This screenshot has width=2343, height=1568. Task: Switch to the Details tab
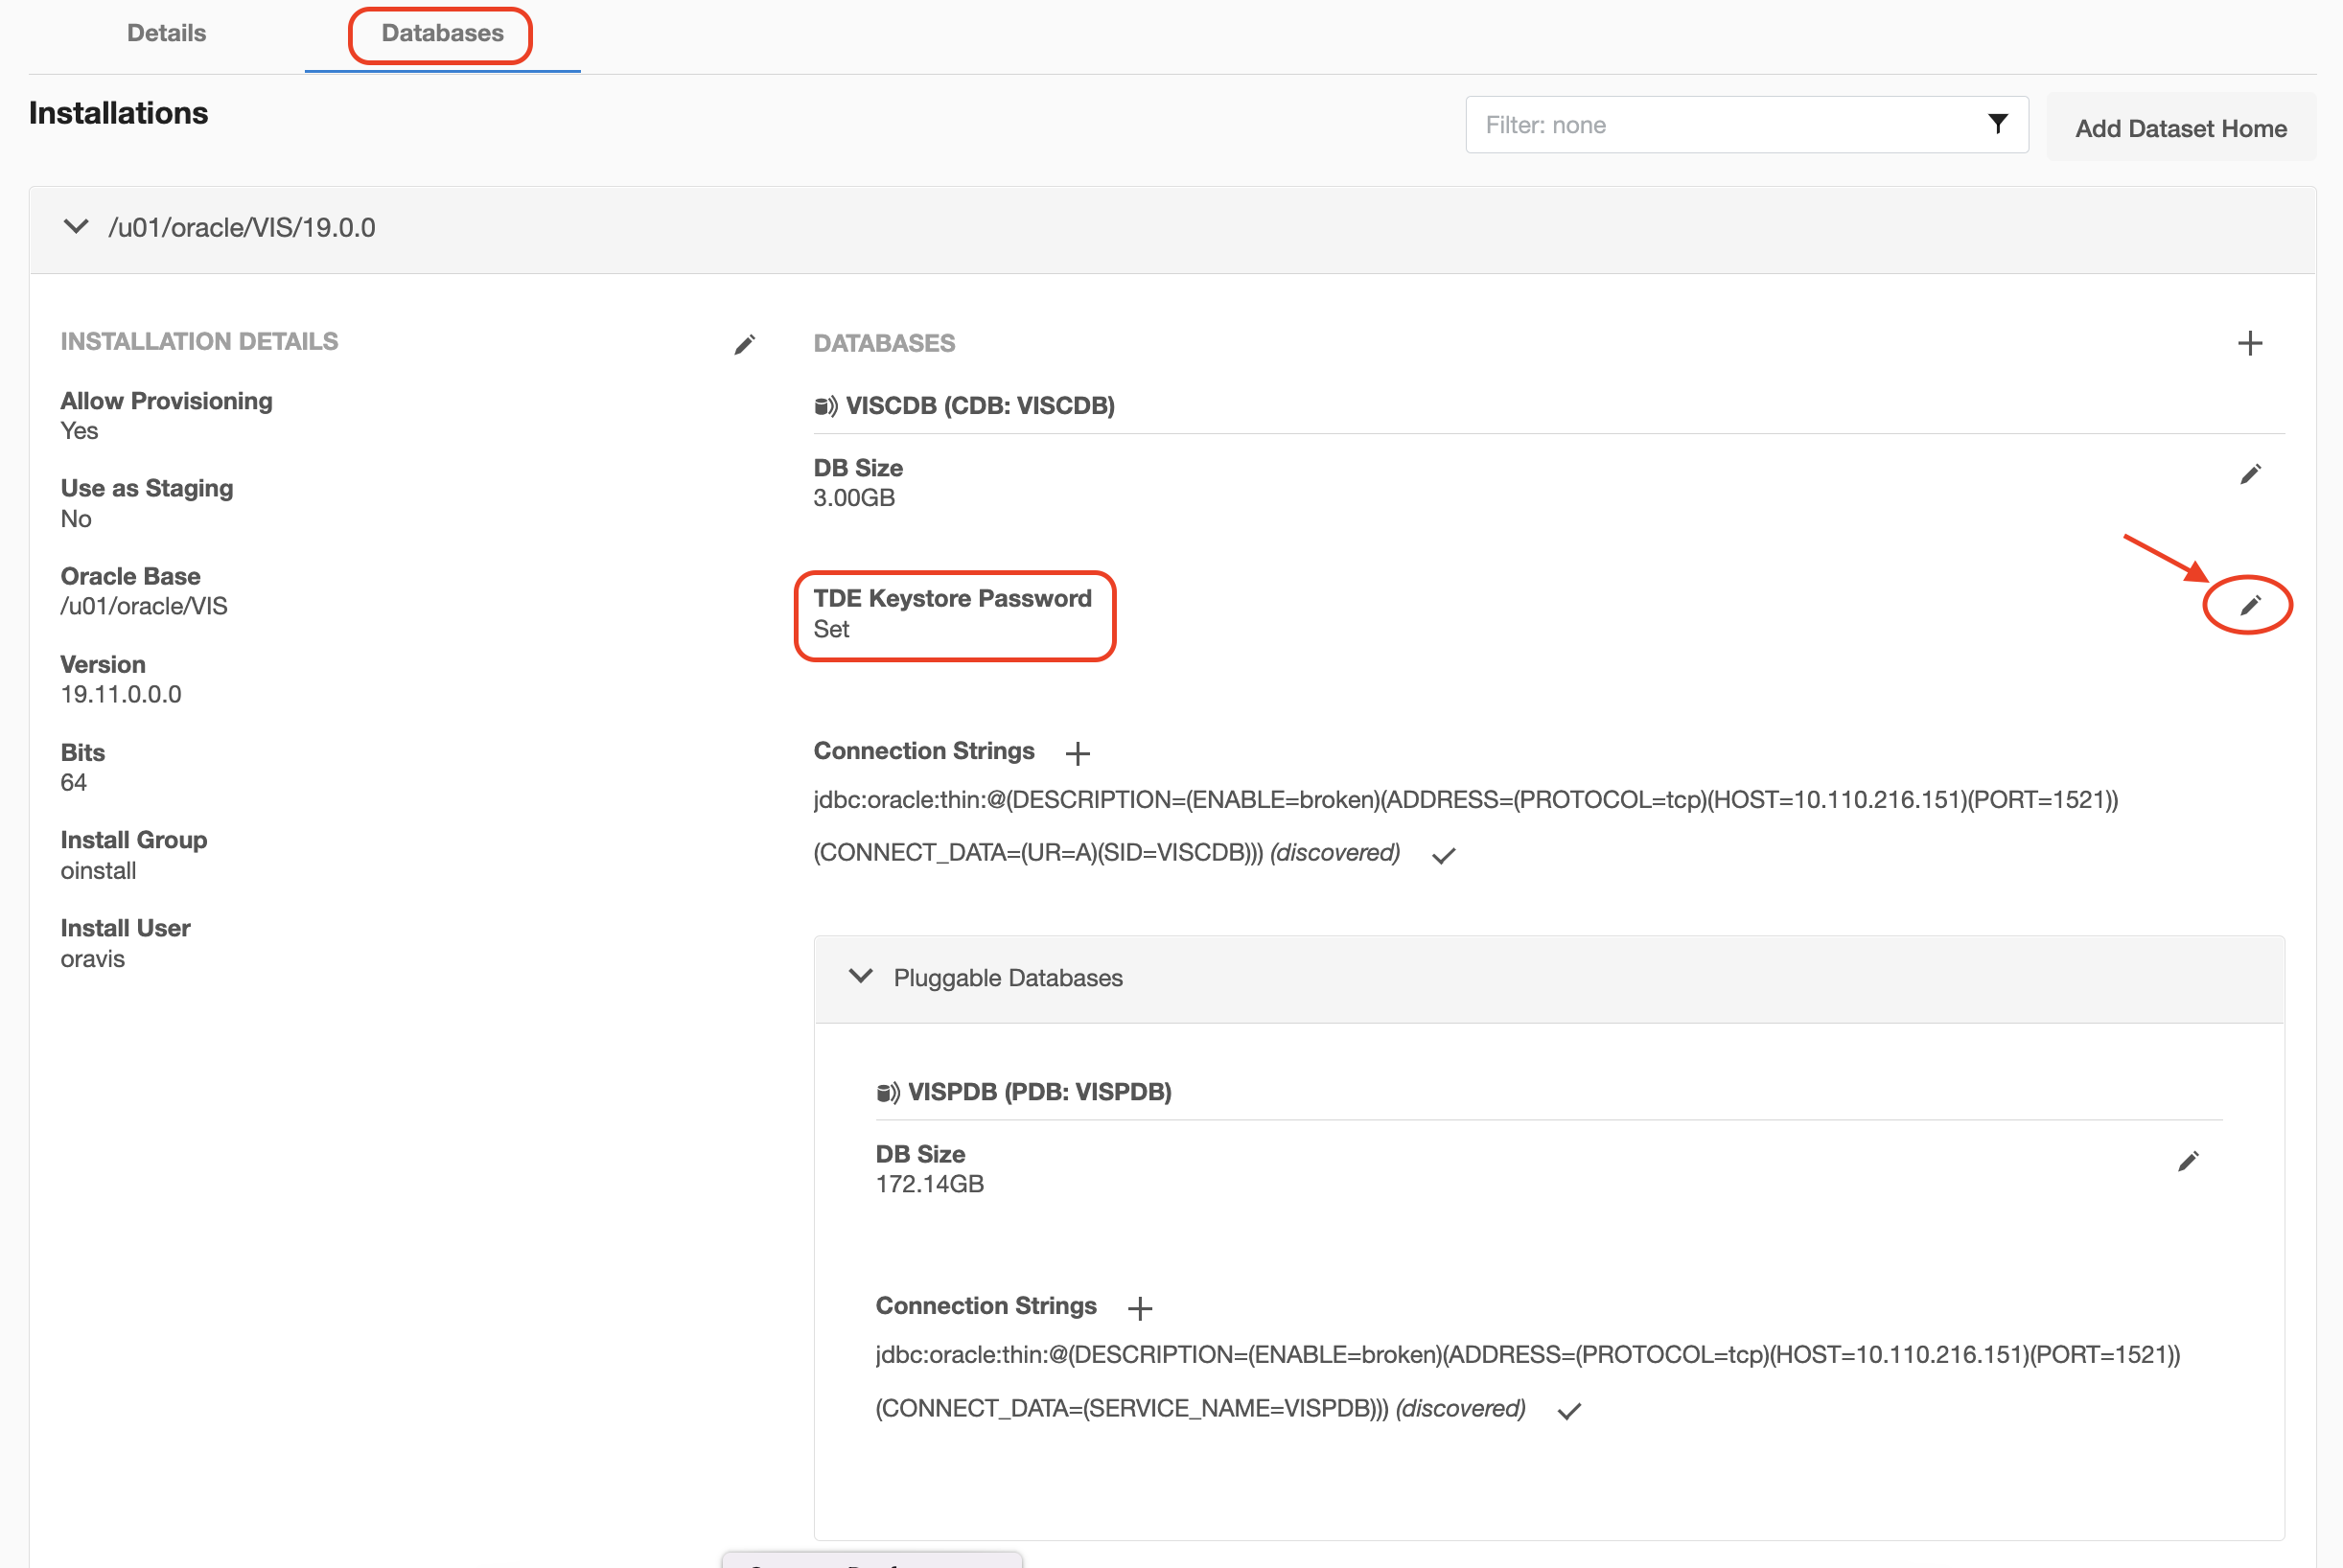(166, 33)
